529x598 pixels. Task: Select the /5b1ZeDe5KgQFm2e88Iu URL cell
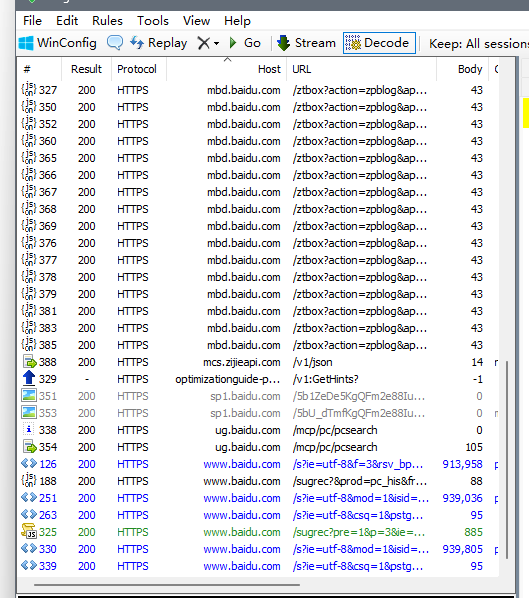pos(359,396)
